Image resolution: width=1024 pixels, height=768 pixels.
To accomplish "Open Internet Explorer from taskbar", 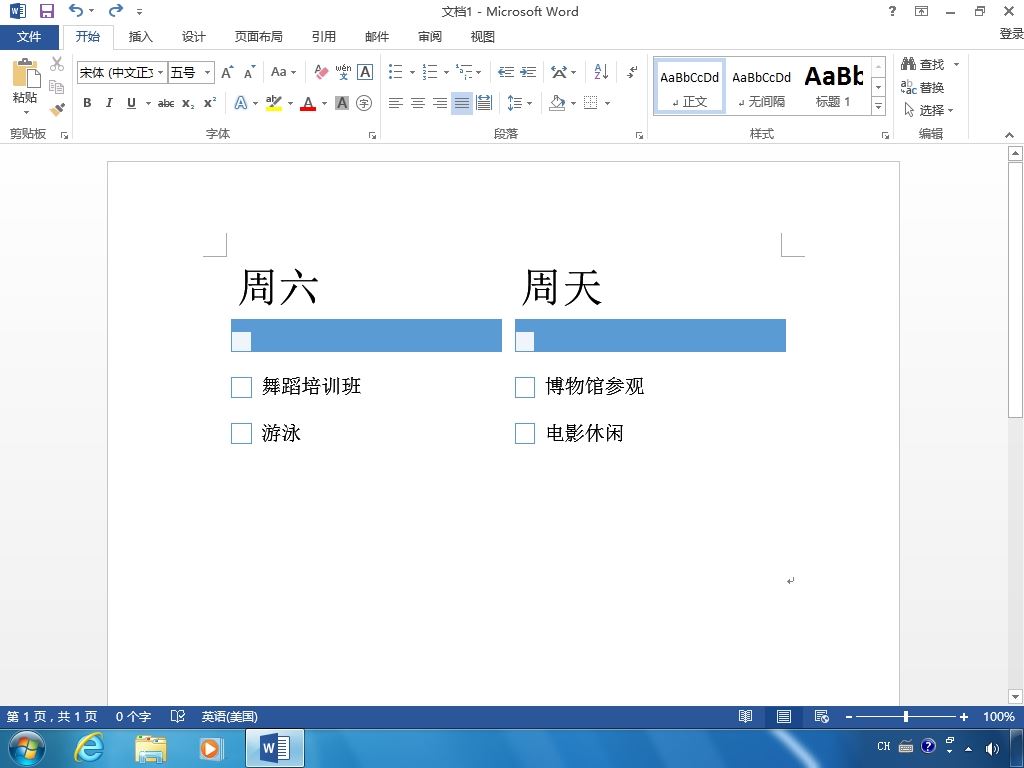I will point(89,748).
